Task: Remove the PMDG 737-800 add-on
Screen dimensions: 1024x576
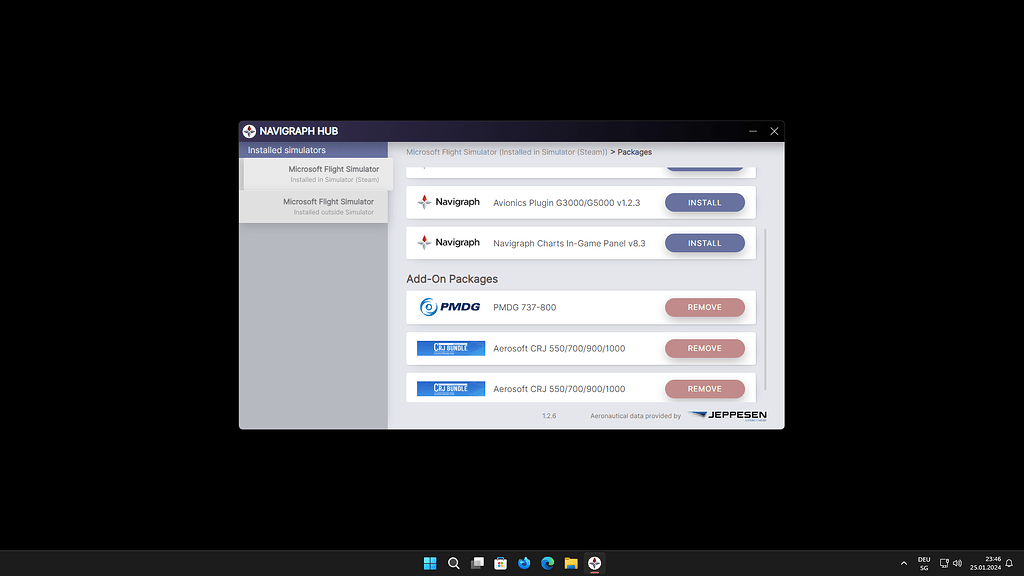Action: click(704, 307)
